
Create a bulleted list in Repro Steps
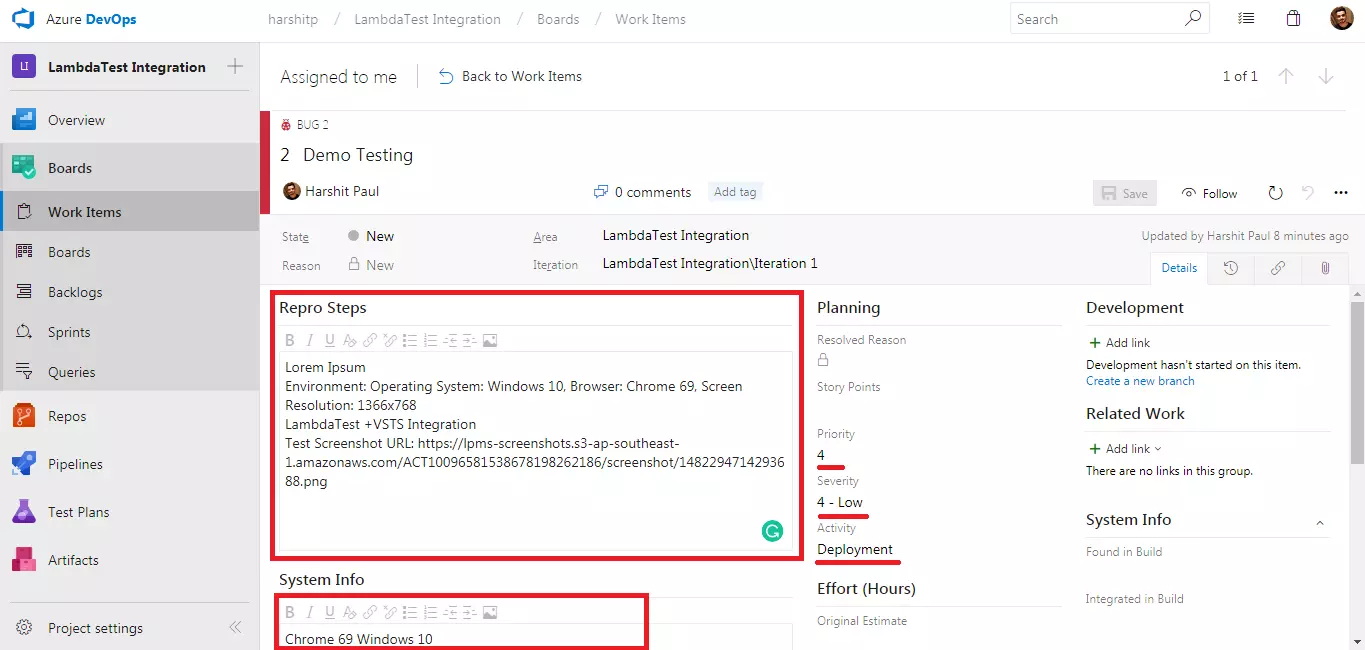(410, 340)
